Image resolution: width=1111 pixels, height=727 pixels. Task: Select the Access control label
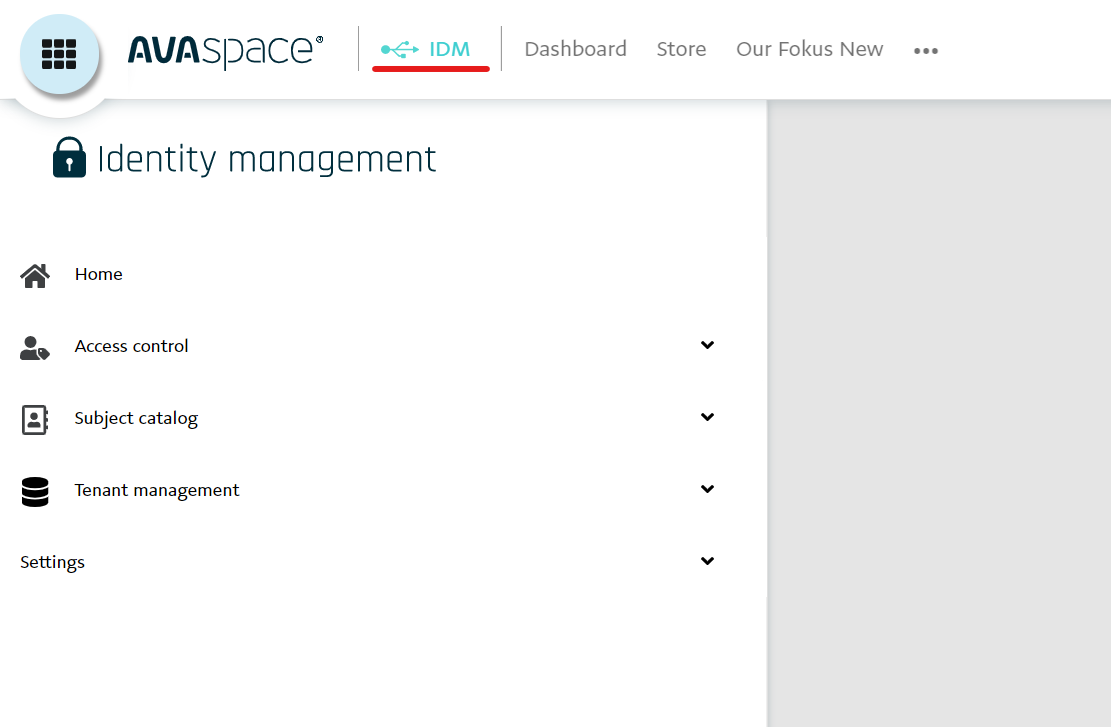click(x=132, y=346)
